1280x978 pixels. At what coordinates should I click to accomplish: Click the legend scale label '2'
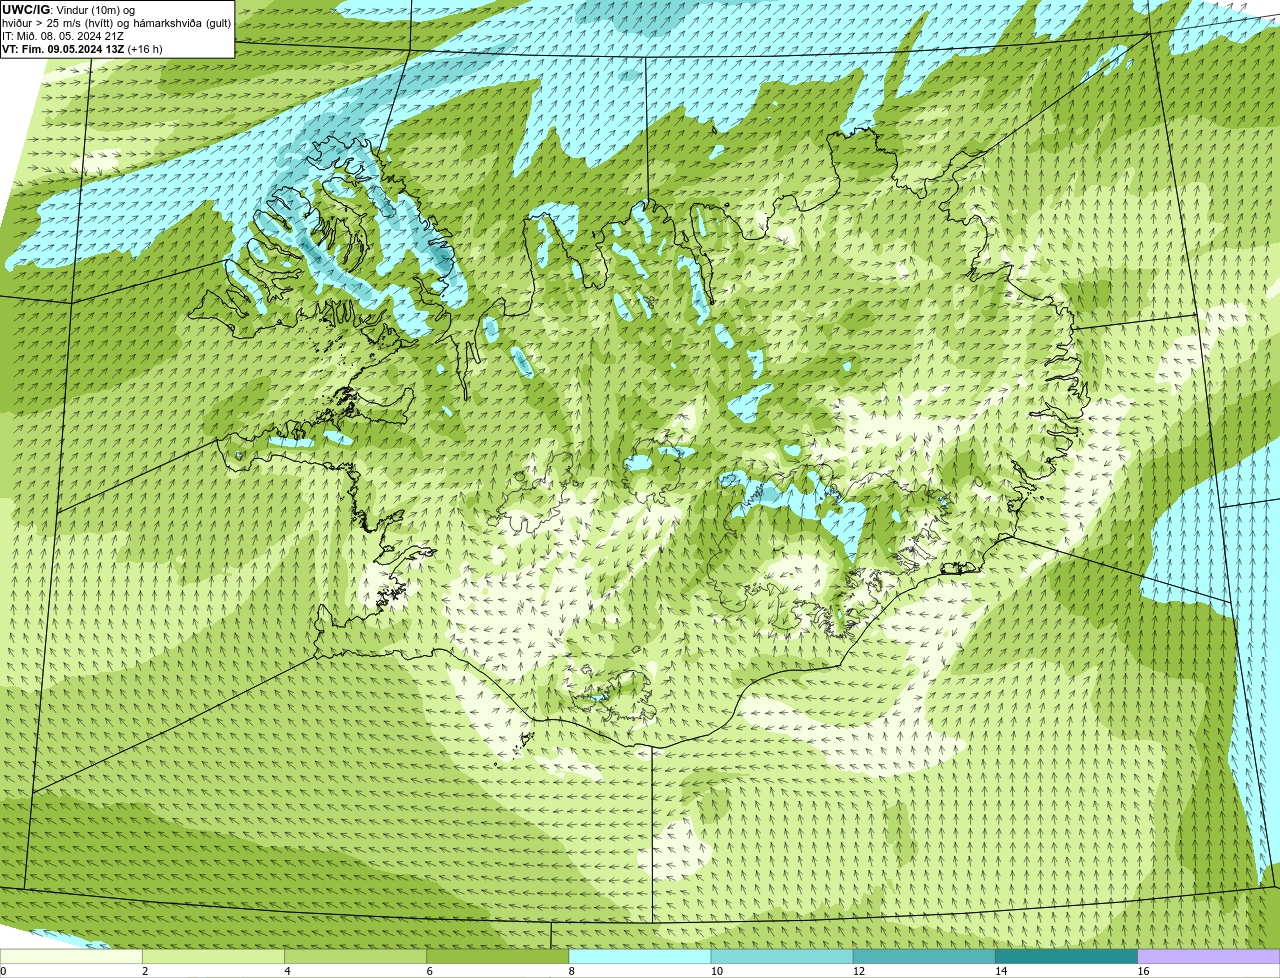(145, 971)
